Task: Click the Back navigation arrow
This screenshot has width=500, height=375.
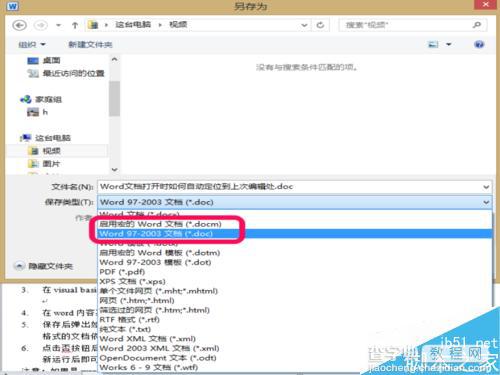Action: coord(19,25)
